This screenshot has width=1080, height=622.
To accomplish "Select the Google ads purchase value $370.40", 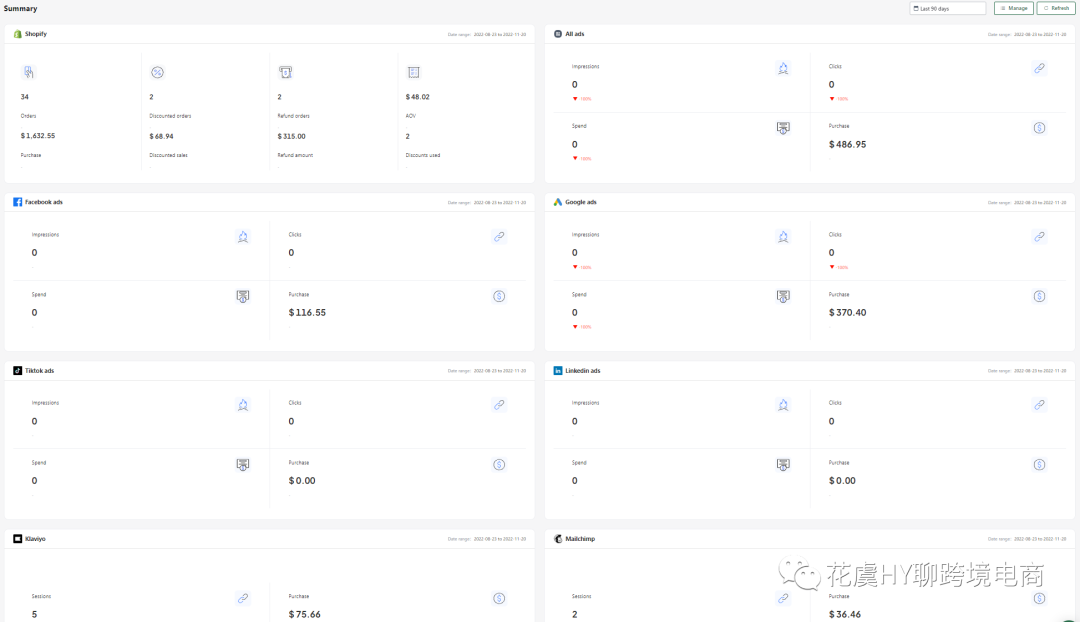I will (847, 313).
